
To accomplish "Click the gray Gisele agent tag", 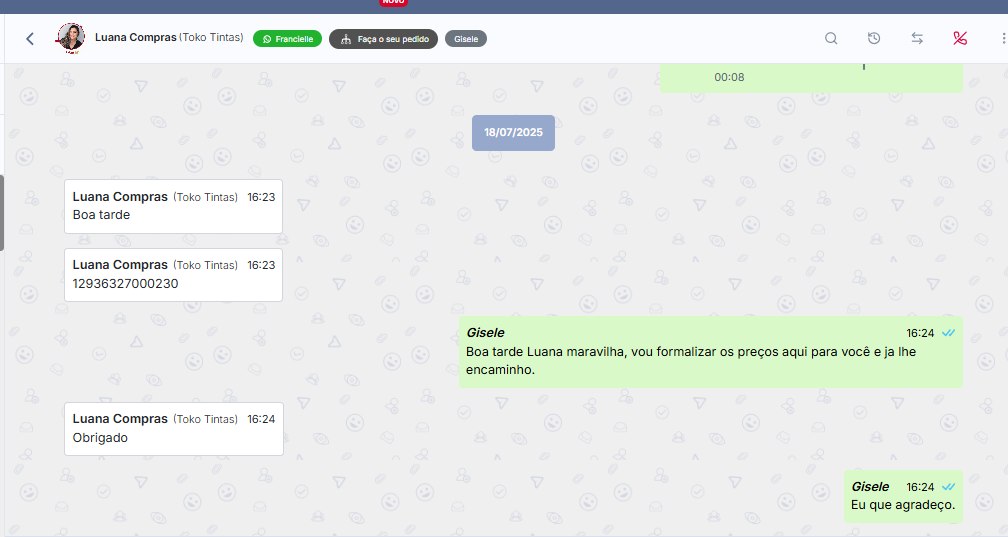I will click(466, 39).
